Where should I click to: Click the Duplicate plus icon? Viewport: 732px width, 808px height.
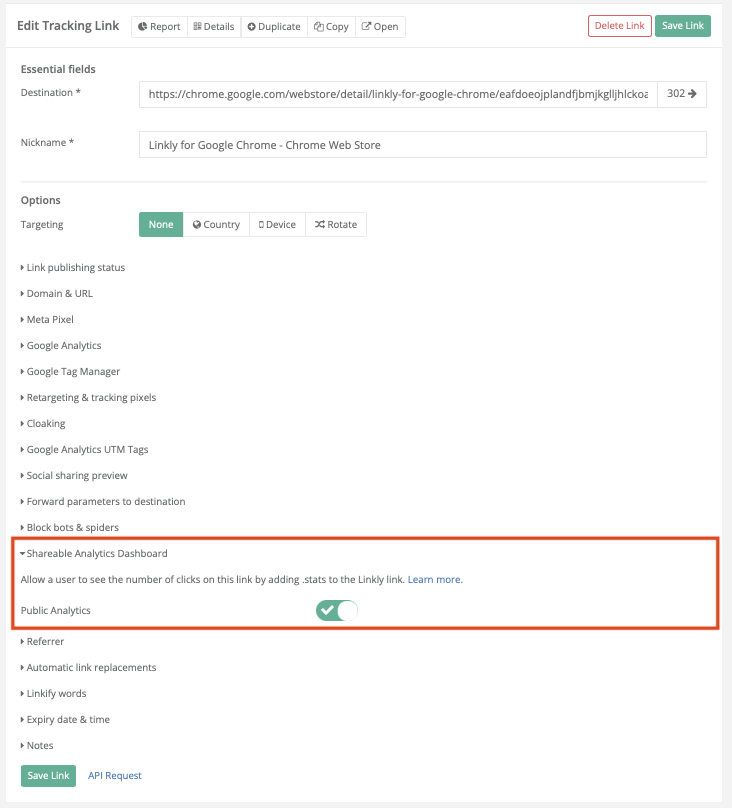(251, 27)
